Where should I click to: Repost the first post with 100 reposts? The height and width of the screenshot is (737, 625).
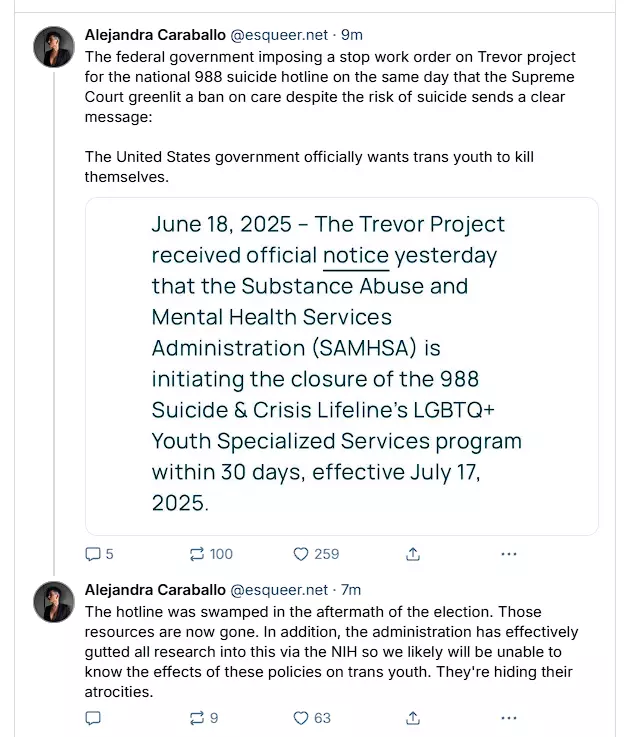197,553
